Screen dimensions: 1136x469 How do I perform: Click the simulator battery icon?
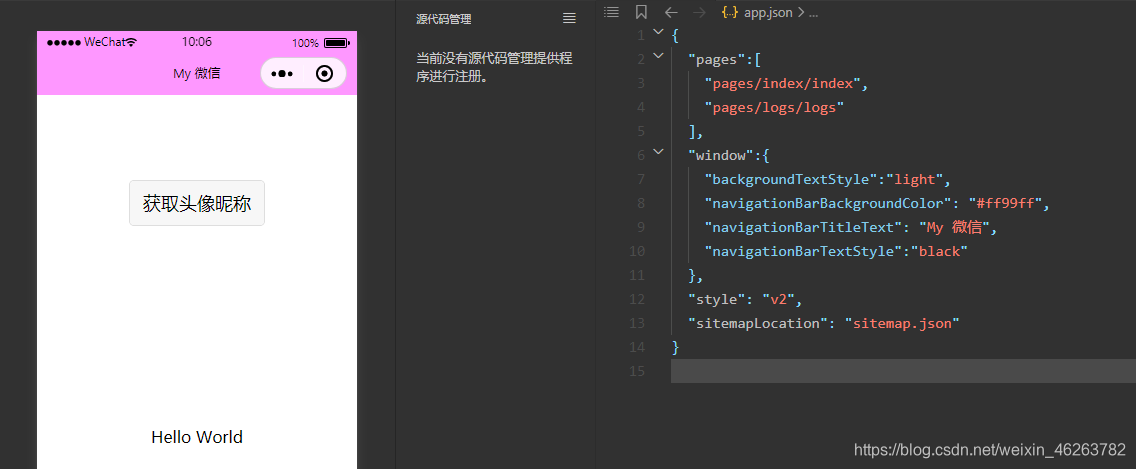[337, 43]
